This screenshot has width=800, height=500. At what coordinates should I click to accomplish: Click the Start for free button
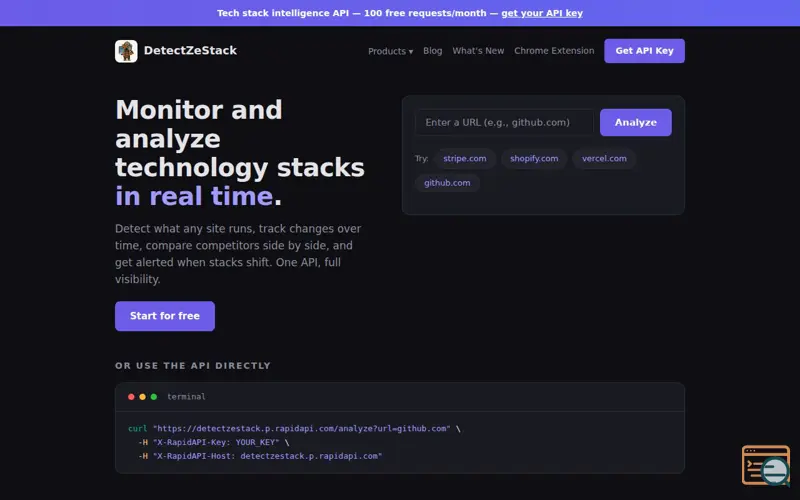click(165, 316)
